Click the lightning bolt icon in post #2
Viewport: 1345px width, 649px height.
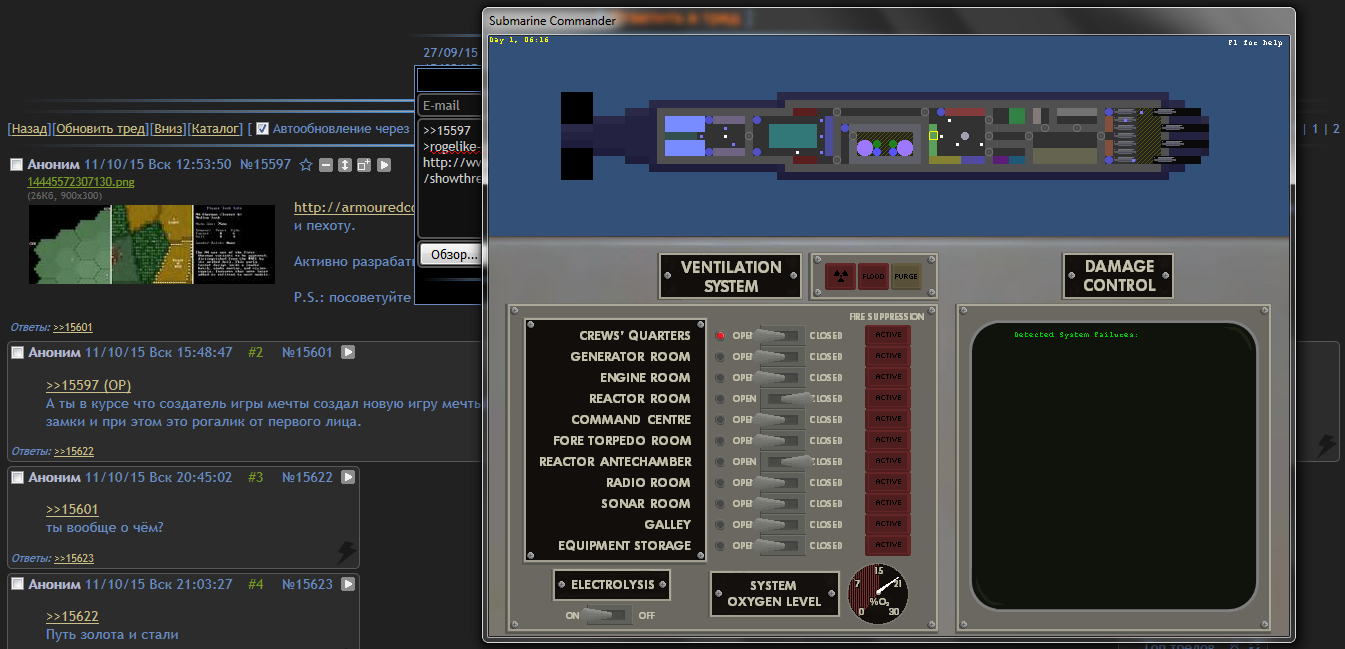click(x=1326, y=445)
